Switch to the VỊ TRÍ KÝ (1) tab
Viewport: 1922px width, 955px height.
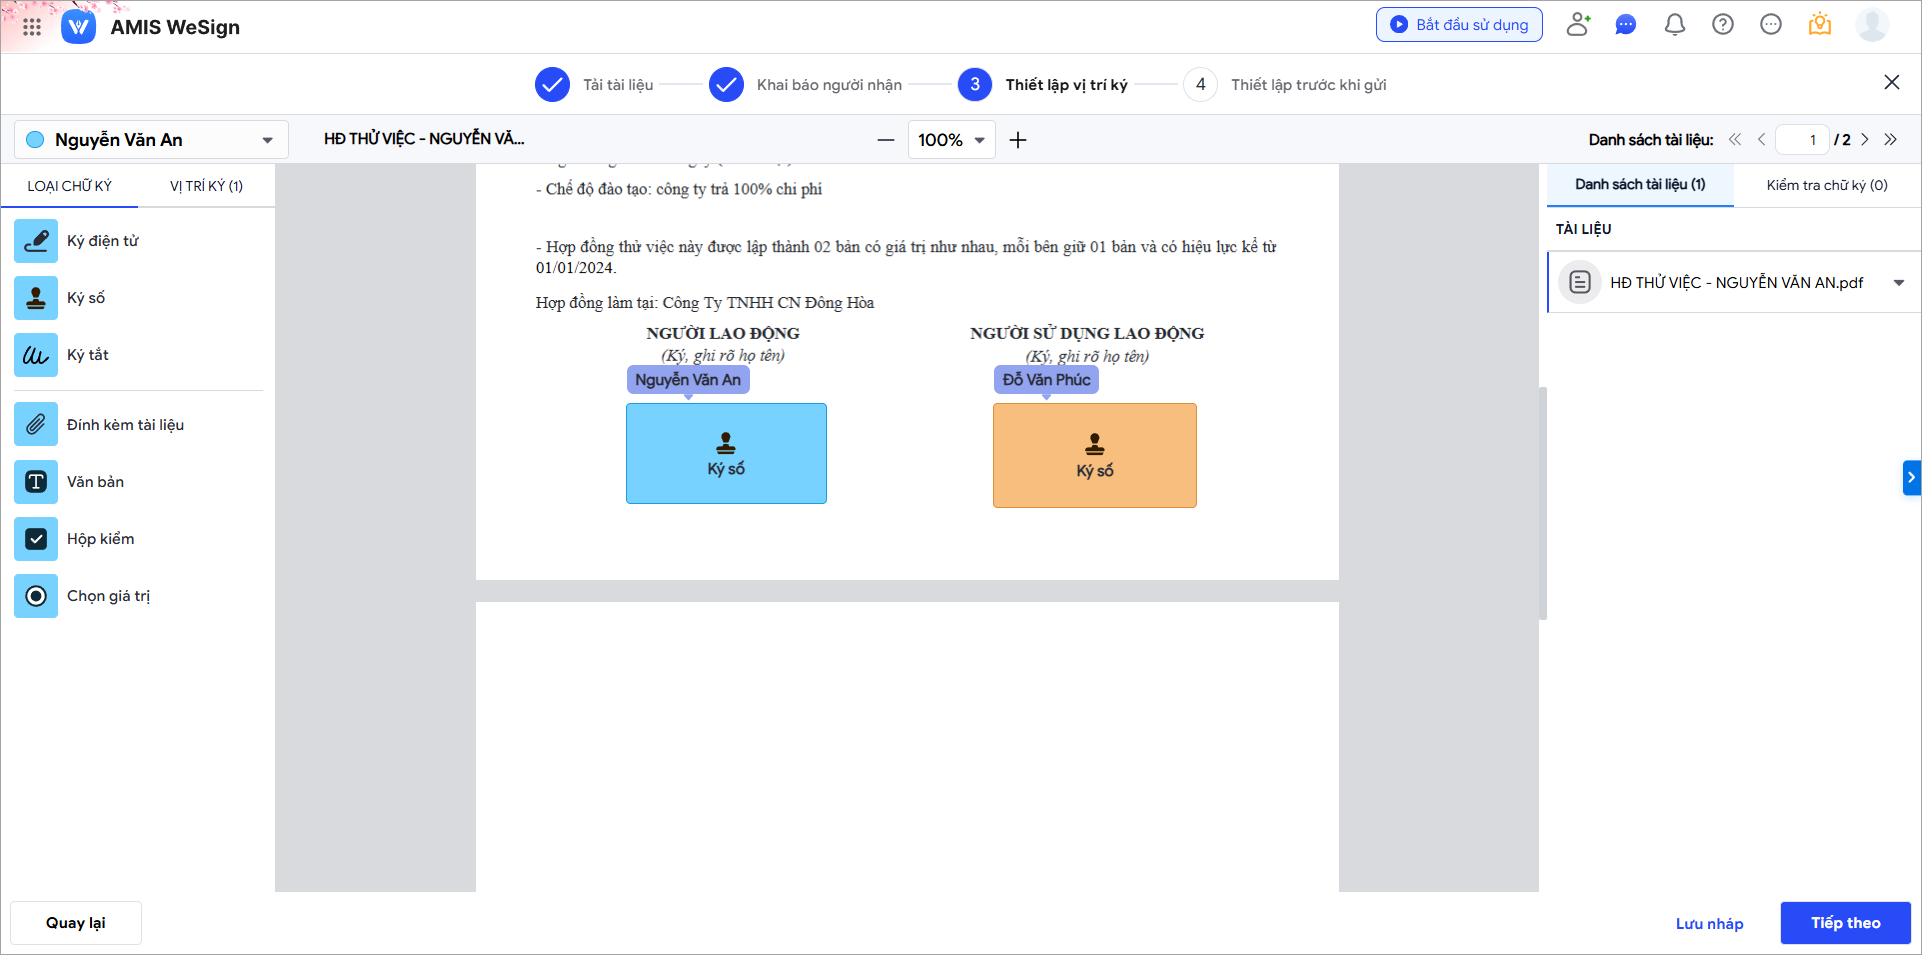coord(206,186)
